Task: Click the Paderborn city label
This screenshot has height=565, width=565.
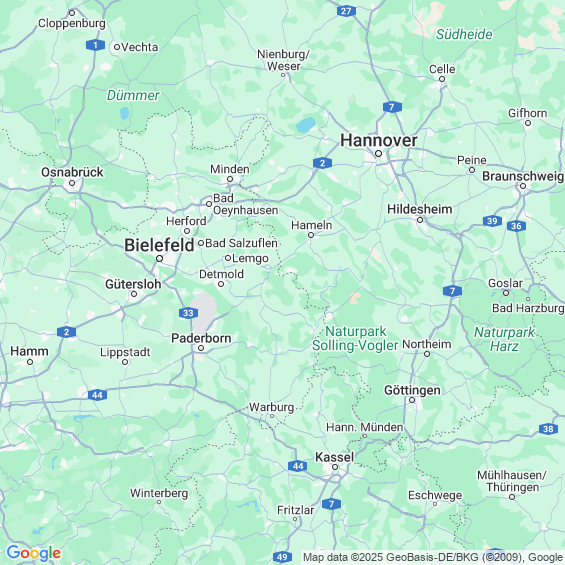Action: point(201,338)
